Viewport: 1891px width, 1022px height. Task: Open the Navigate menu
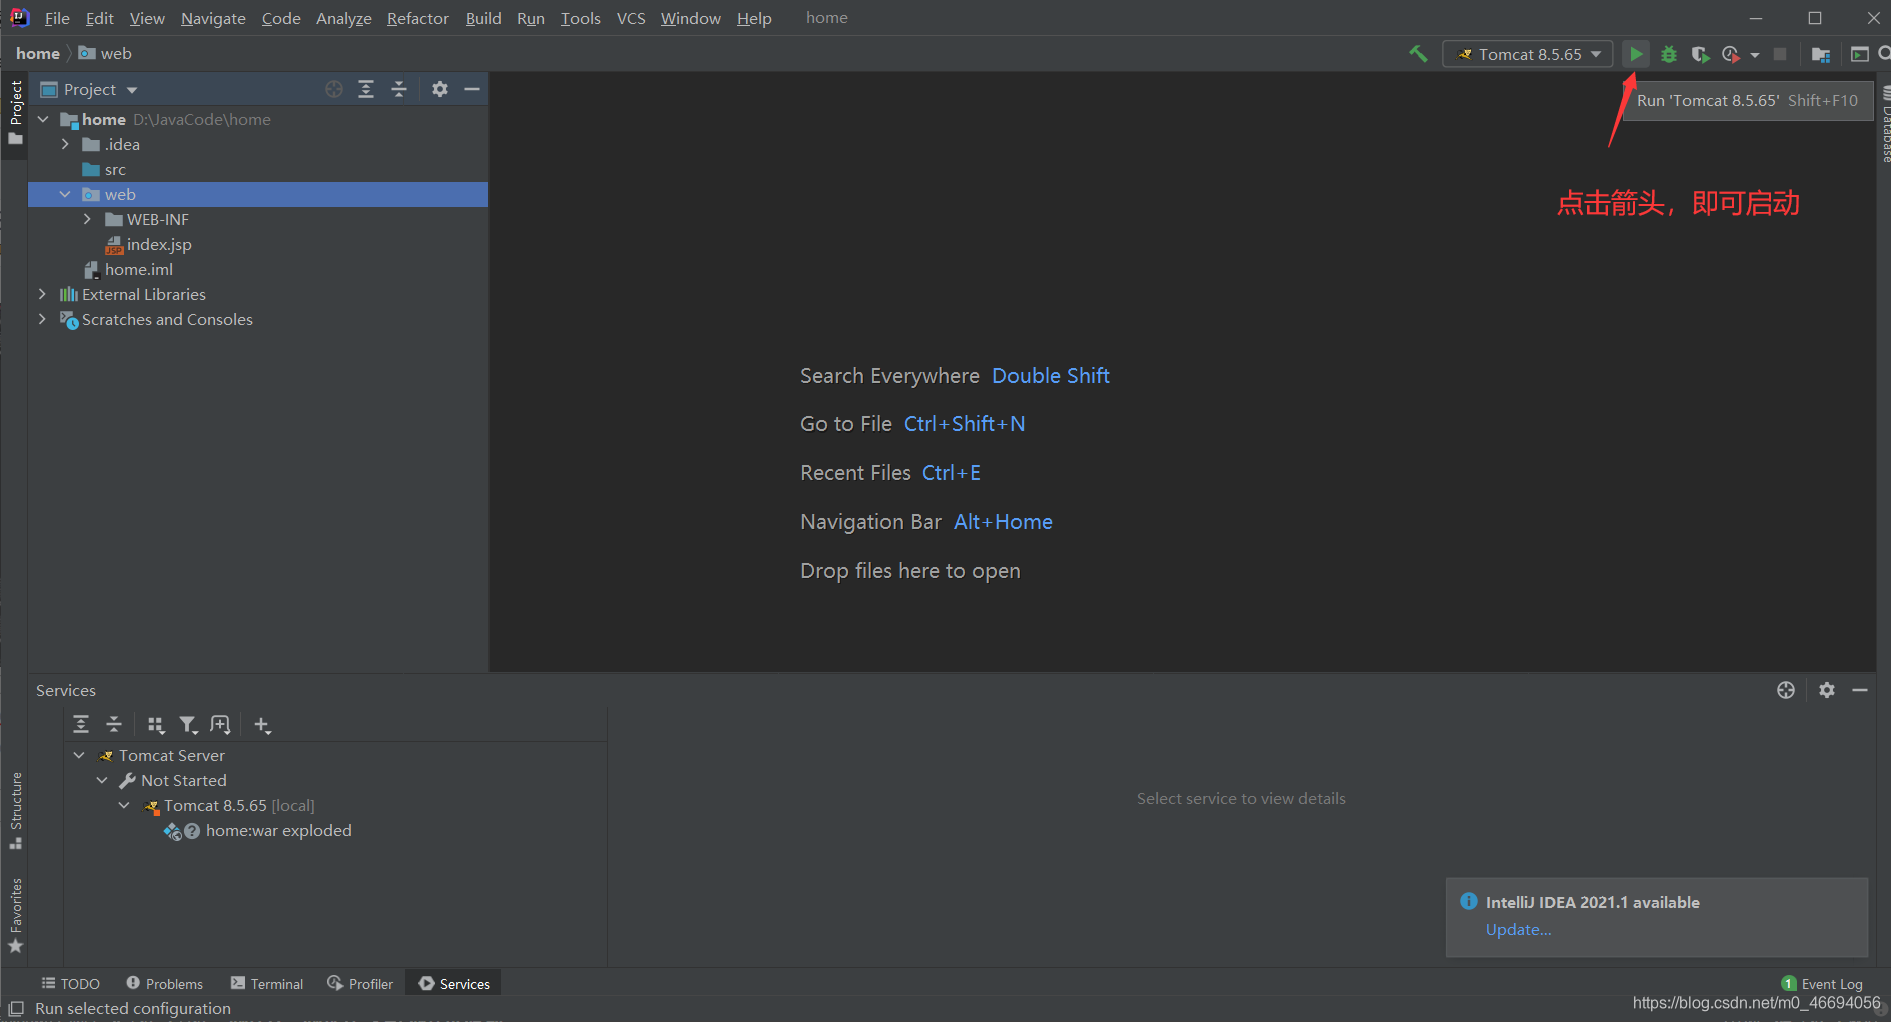point(213,18)
